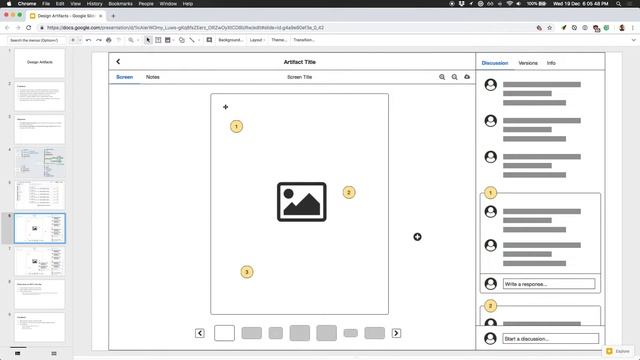Open Chrome three-dot menu
This screenshot has height=360, width=640.
633,28
